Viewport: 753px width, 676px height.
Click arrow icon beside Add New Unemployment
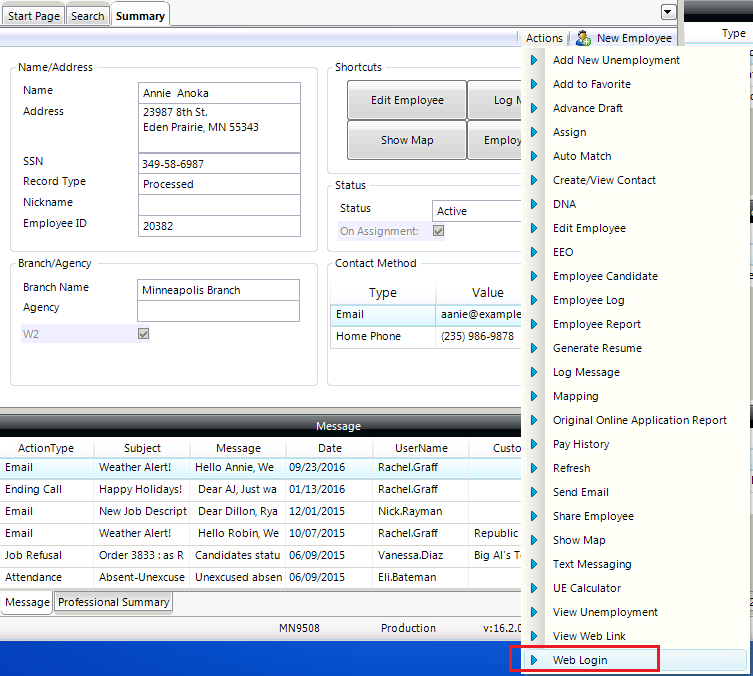534,60
